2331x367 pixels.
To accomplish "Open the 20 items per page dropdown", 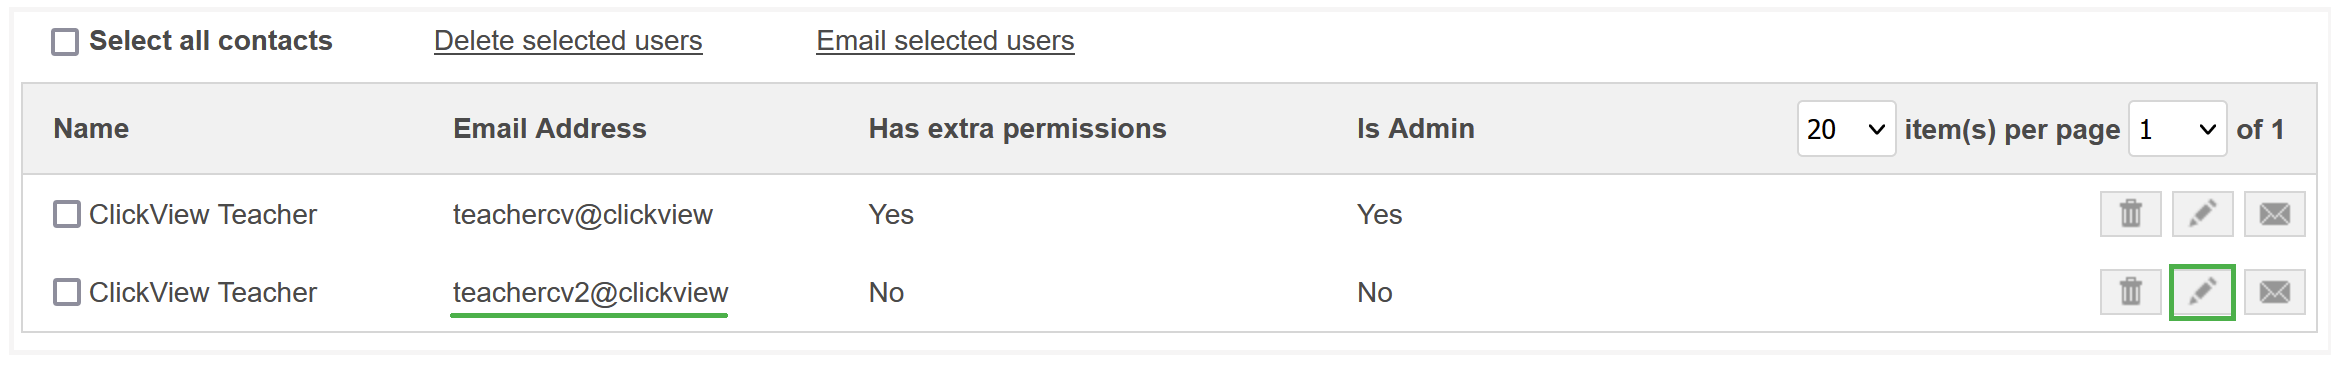I will point(1846,129).
